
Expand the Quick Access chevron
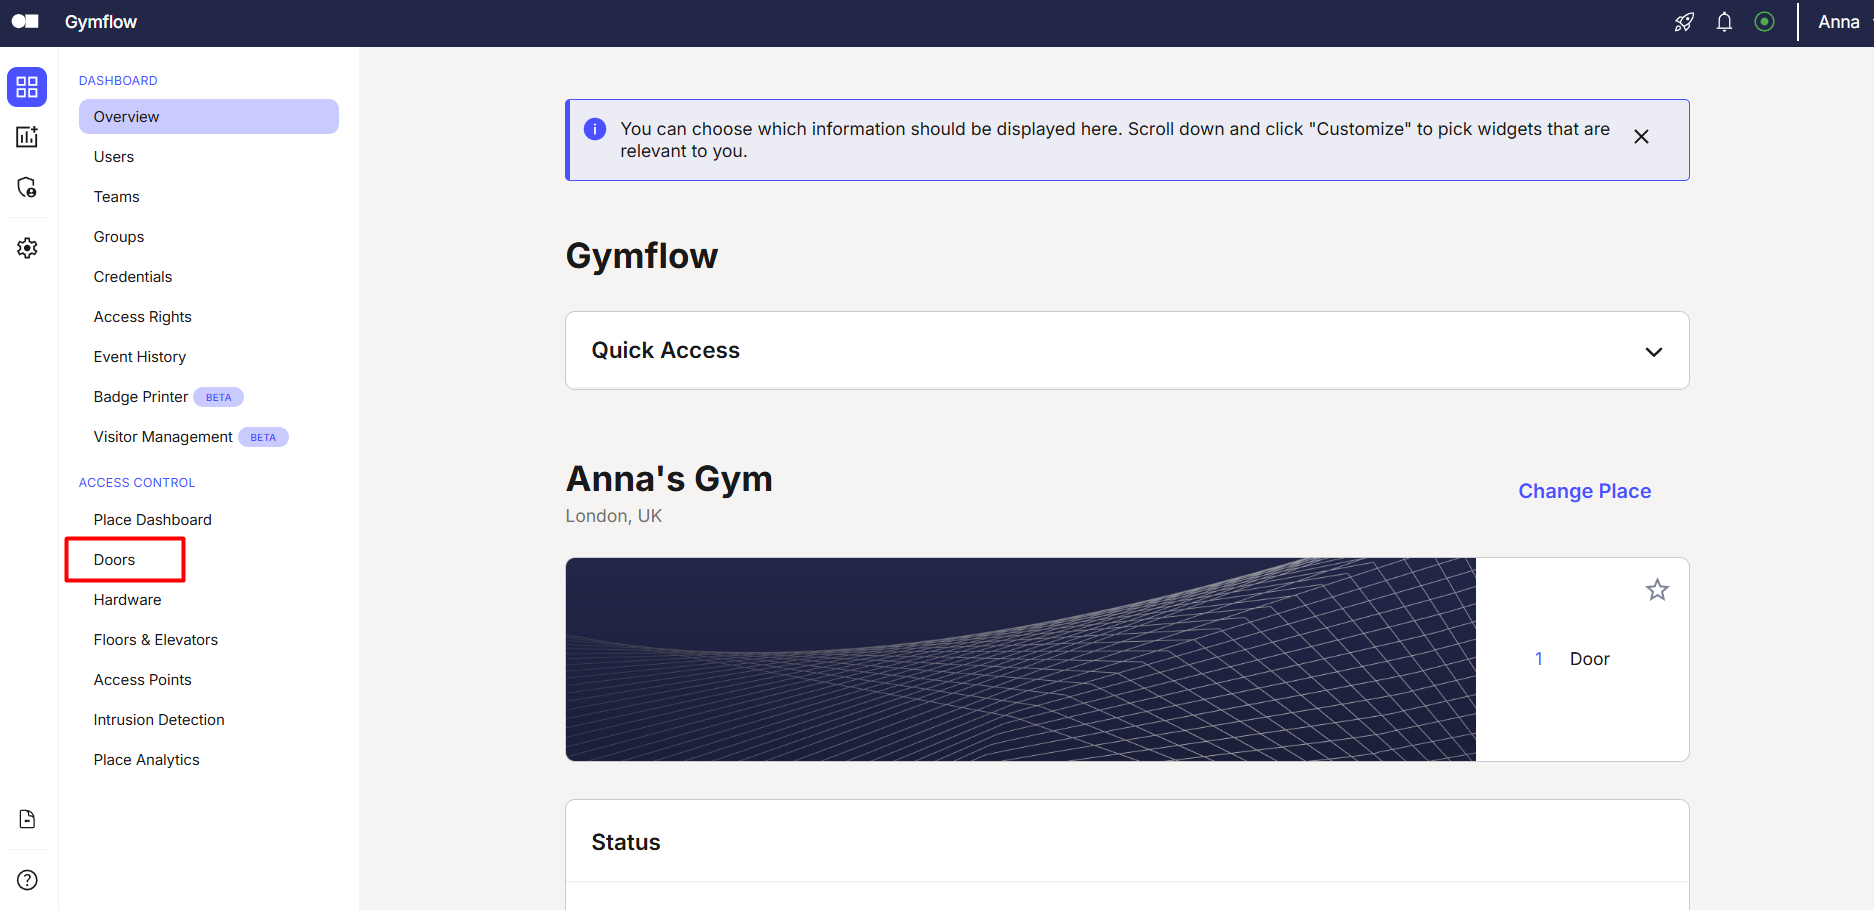pyautogui.click(x=1654, y=352)
